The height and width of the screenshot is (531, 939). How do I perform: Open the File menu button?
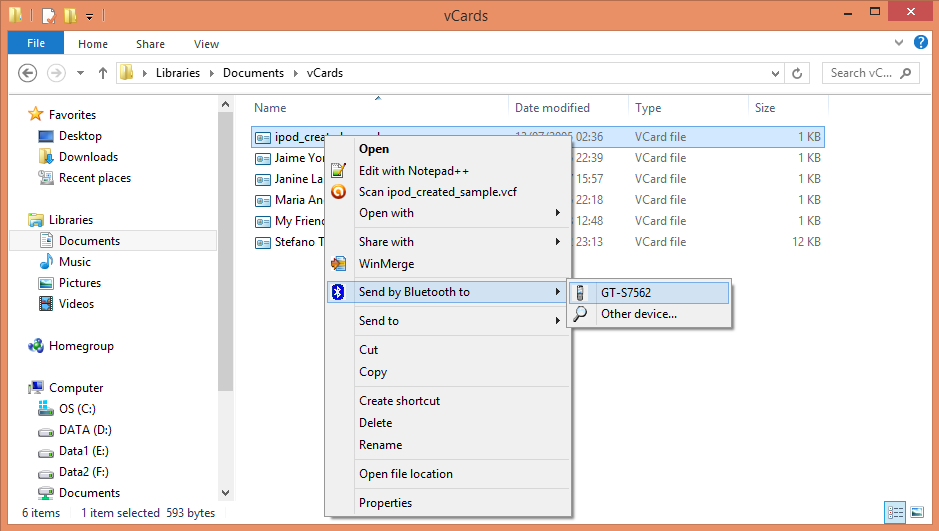pos(36,44)
